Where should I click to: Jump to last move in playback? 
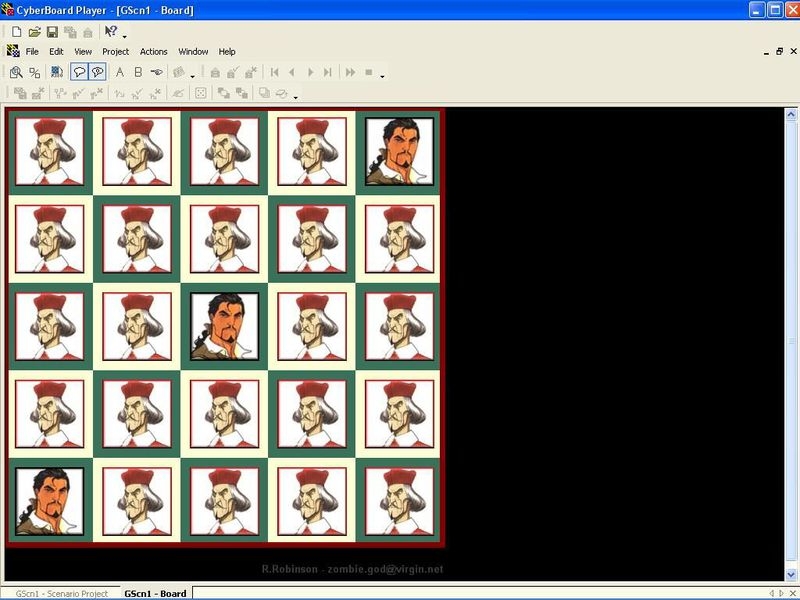pos(328,72)
